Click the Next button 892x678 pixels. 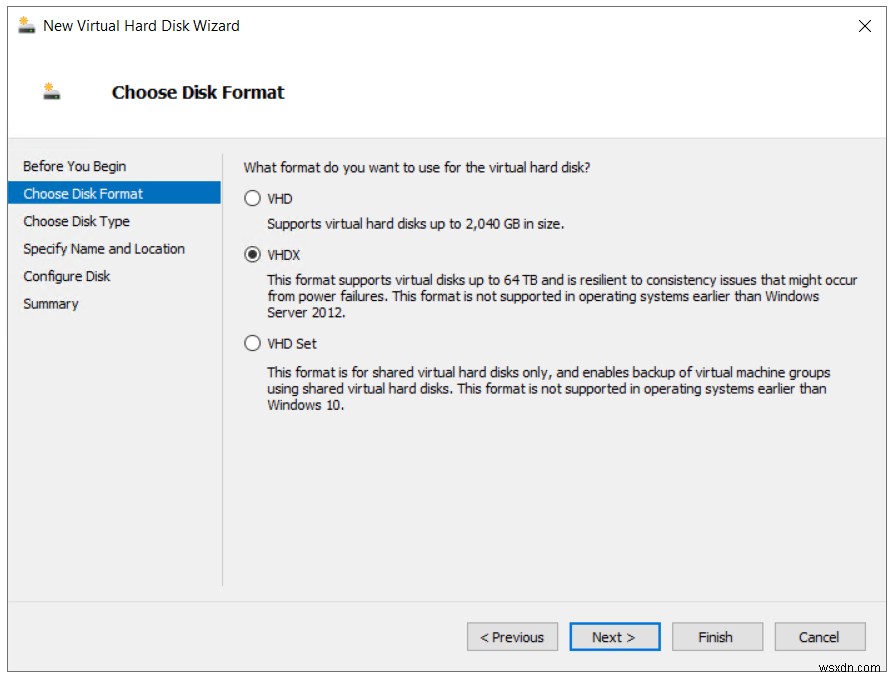[x=614, y=637]
